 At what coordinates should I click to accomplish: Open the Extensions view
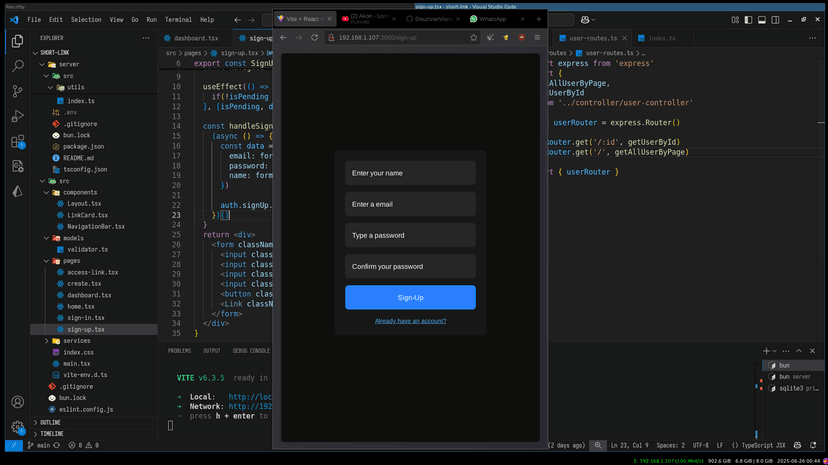17,141
